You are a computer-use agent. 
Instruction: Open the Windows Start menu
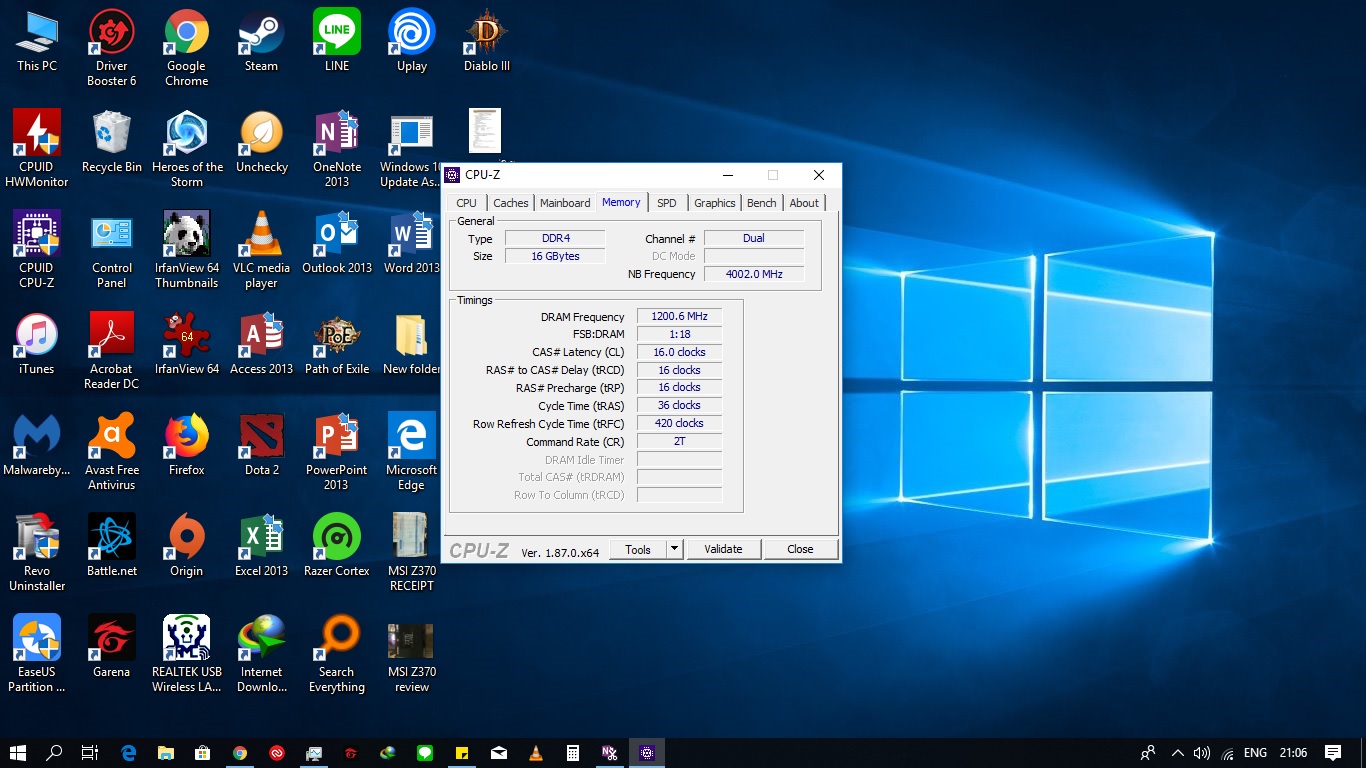[x=18, y=753]
